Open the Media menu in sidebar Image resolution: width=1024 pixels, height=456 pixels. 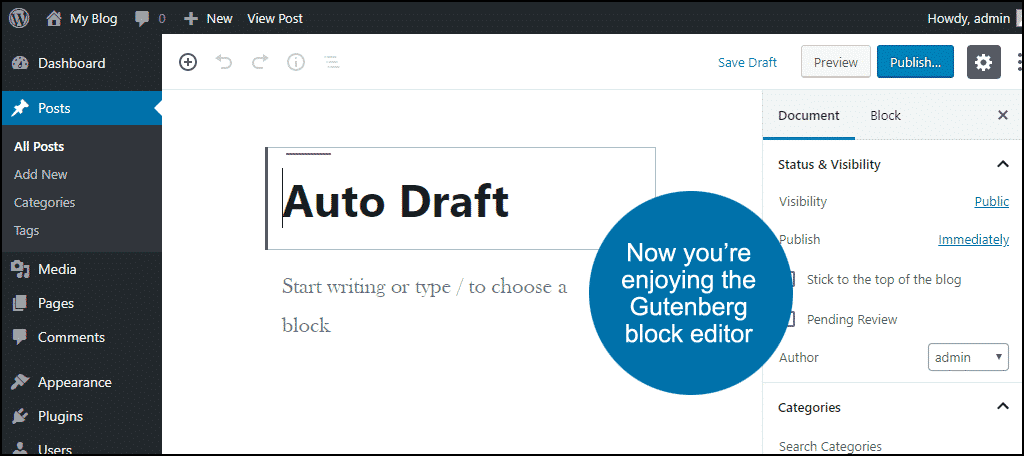click(57, 269)
